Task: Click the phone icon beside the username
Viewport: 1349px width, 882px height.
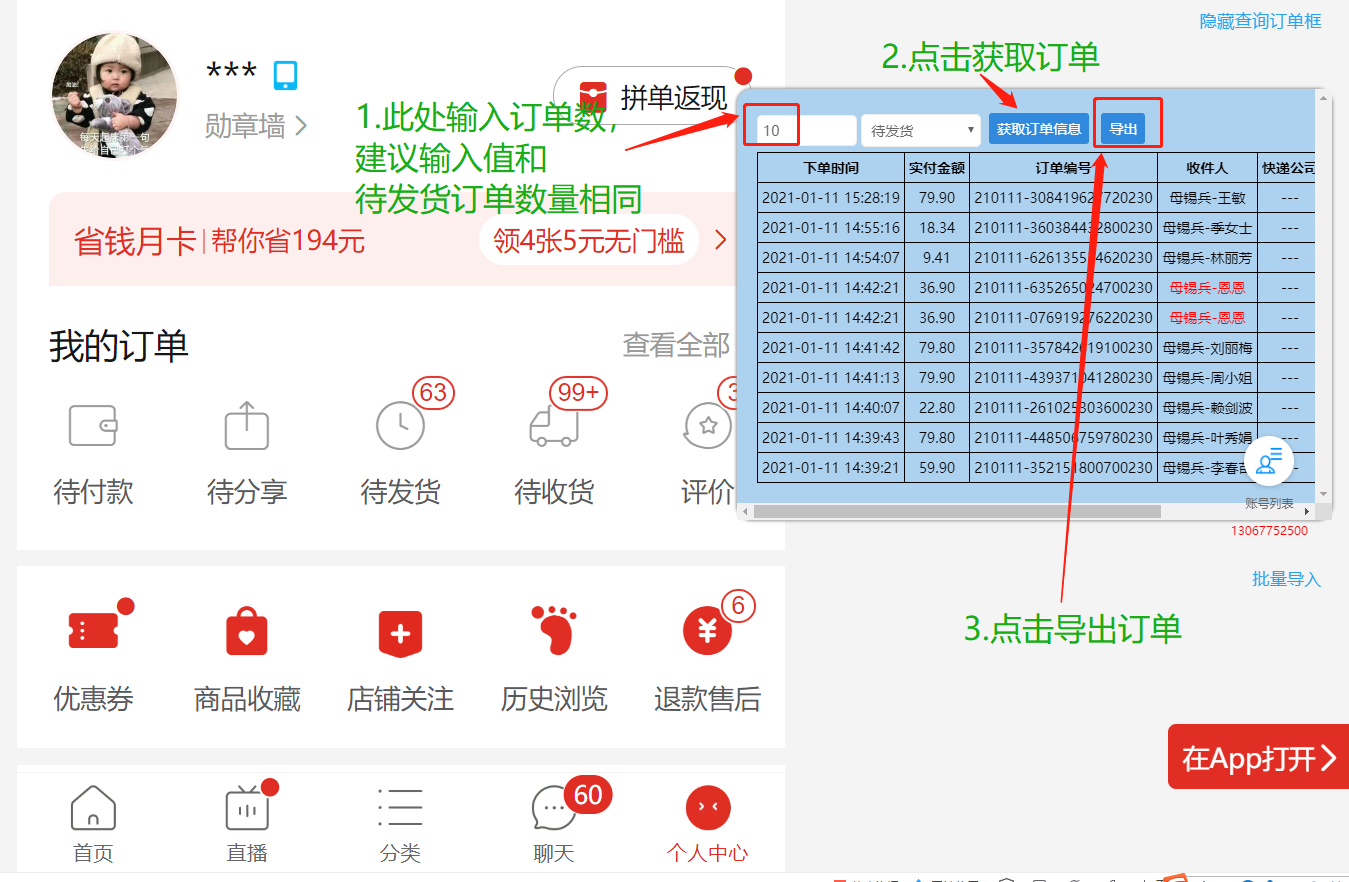Action: tap(286, 75)
